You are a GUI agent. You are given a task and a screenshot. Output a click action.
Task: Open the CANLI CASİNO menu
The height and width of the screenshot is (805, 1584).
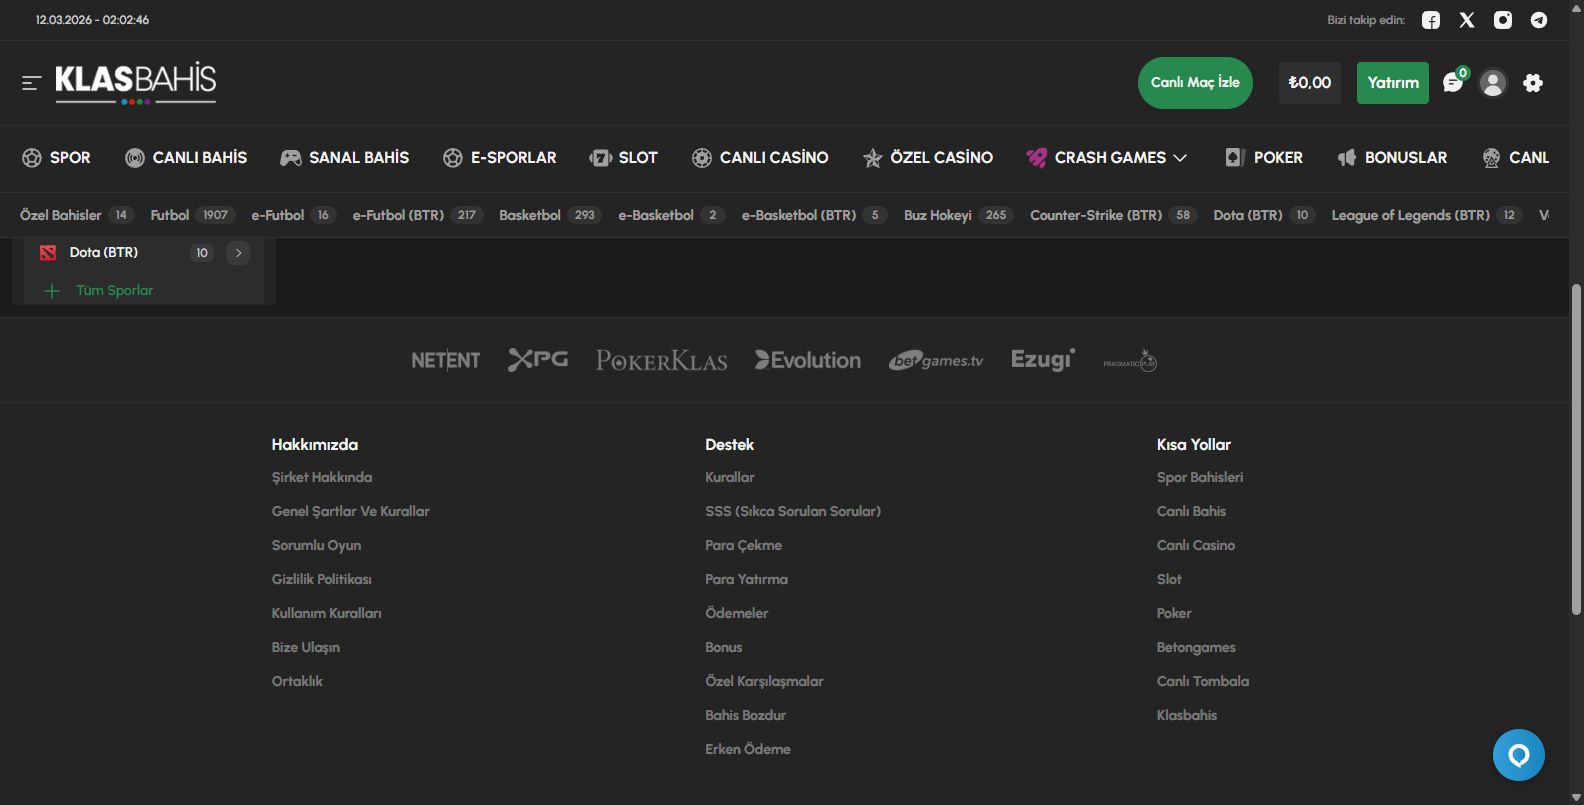760,158
